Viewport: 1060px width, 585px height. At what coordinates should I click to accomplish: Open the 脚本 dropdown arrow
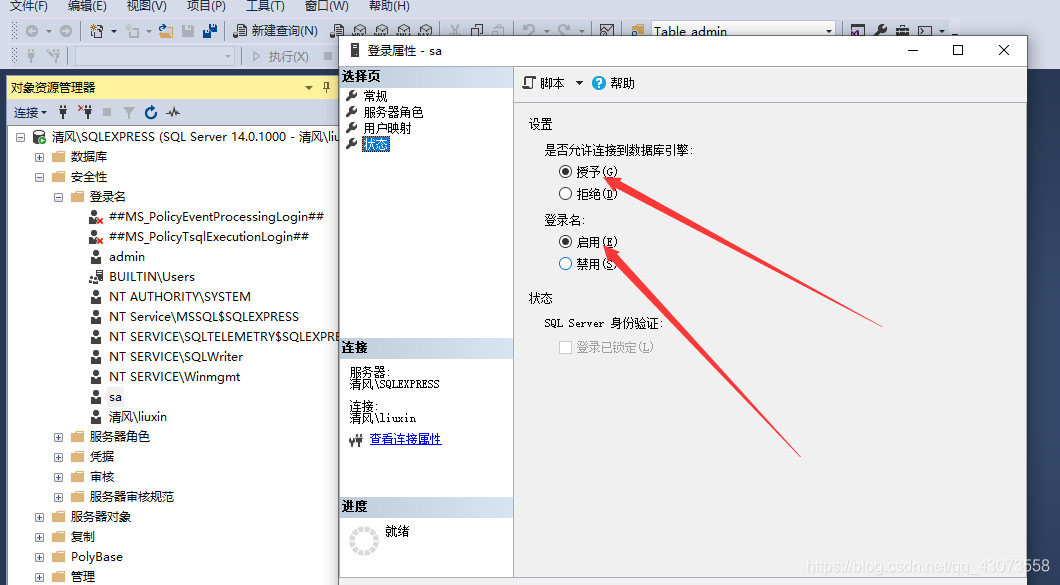[x=579, y=83]
